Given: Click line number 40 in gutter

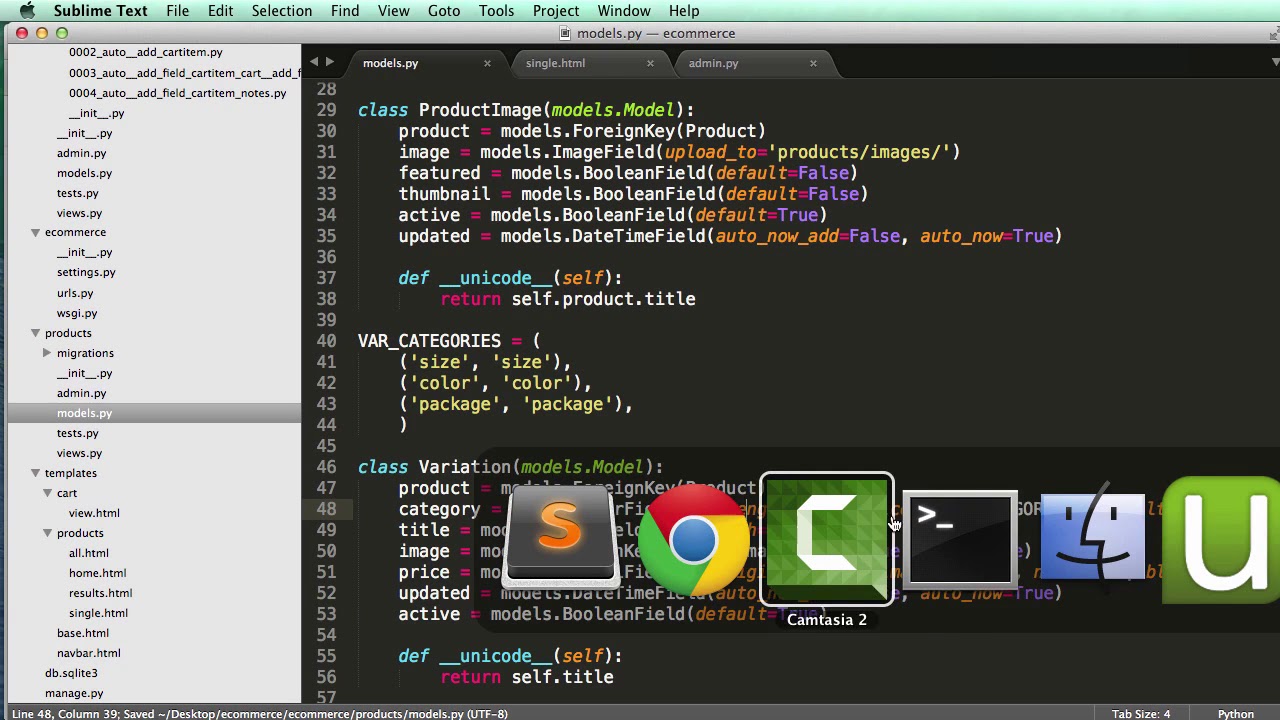Looking at the screenshot, I should coord(326,341).
